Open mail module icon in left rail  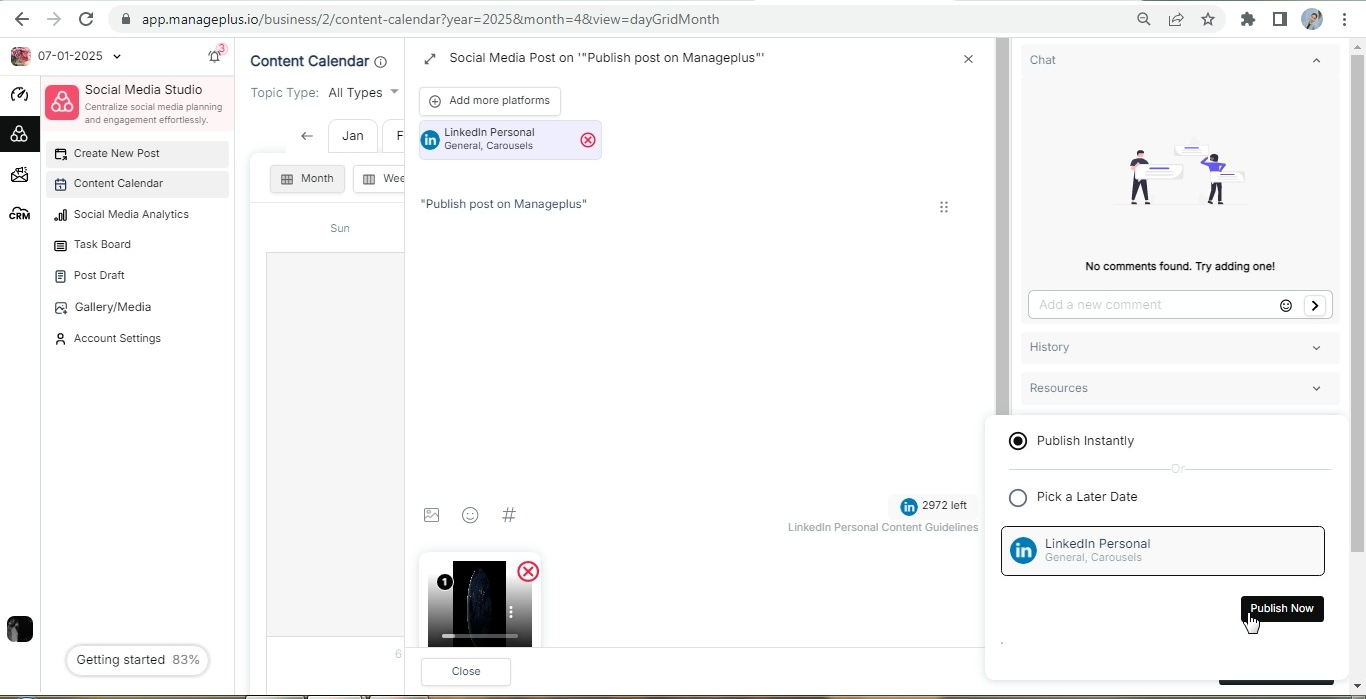click(19, 175)
